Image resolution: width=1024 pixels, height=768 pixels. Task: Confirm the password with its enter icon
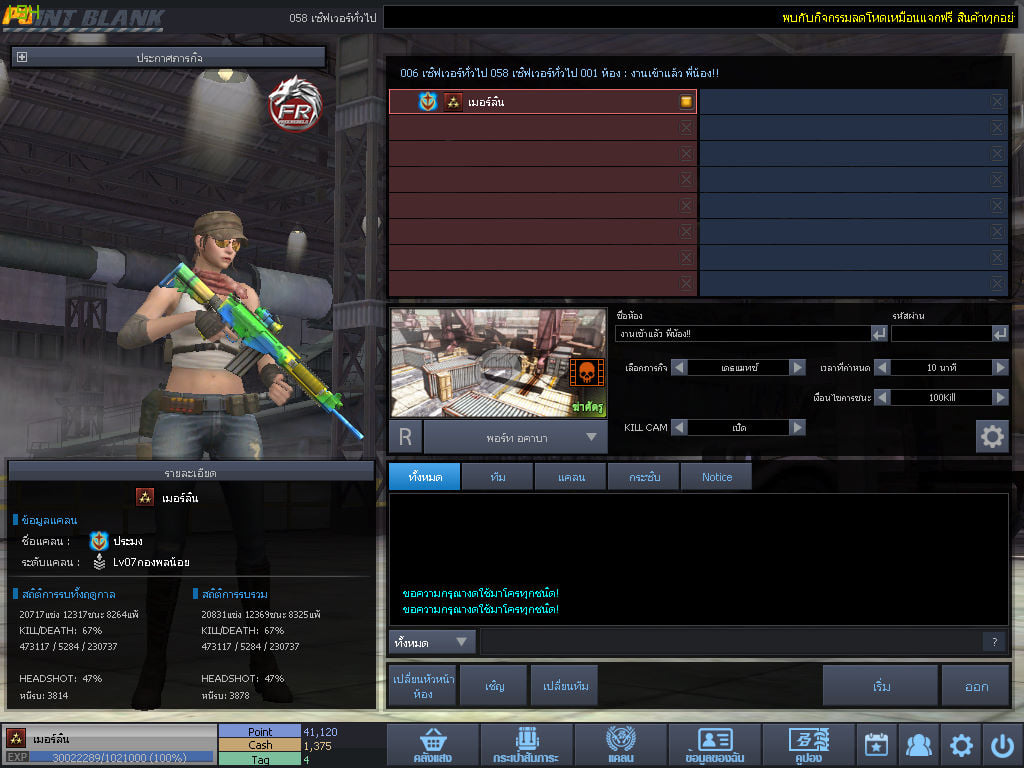tap(1000, 334)
